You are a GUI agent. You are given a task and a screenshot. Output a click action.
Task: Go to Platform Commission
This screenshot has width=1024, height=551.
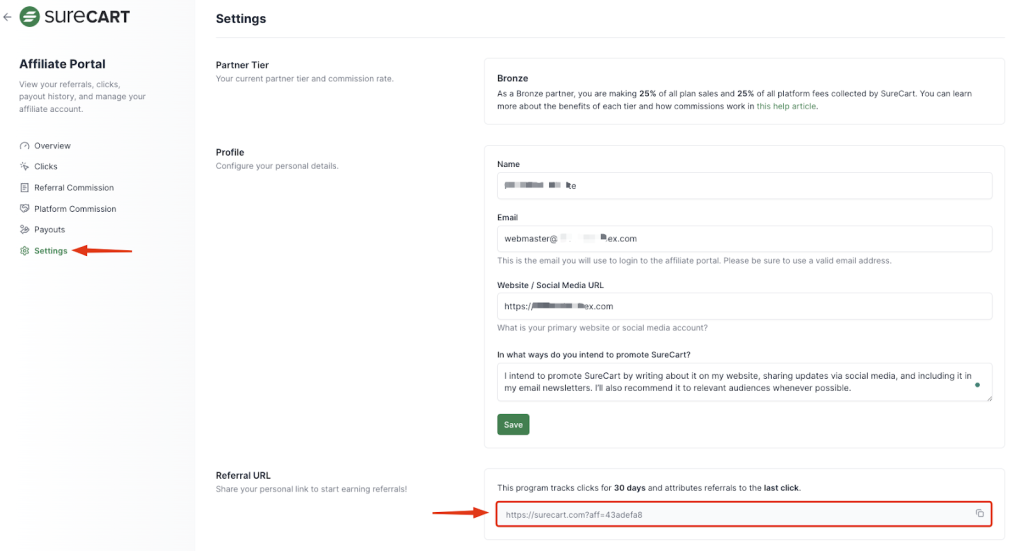pyautogui.click(x=75, y=209)
